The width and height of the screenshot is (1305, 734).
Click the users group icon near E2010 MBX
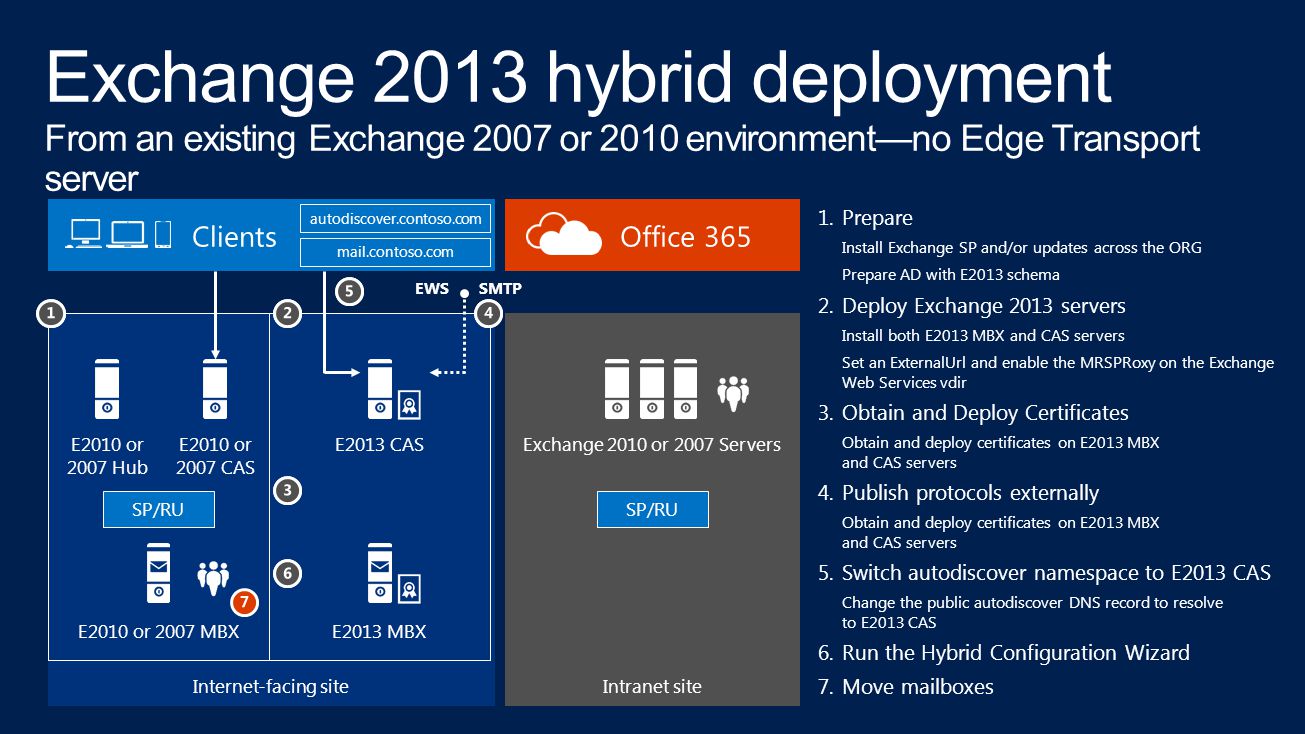(213, 578)
